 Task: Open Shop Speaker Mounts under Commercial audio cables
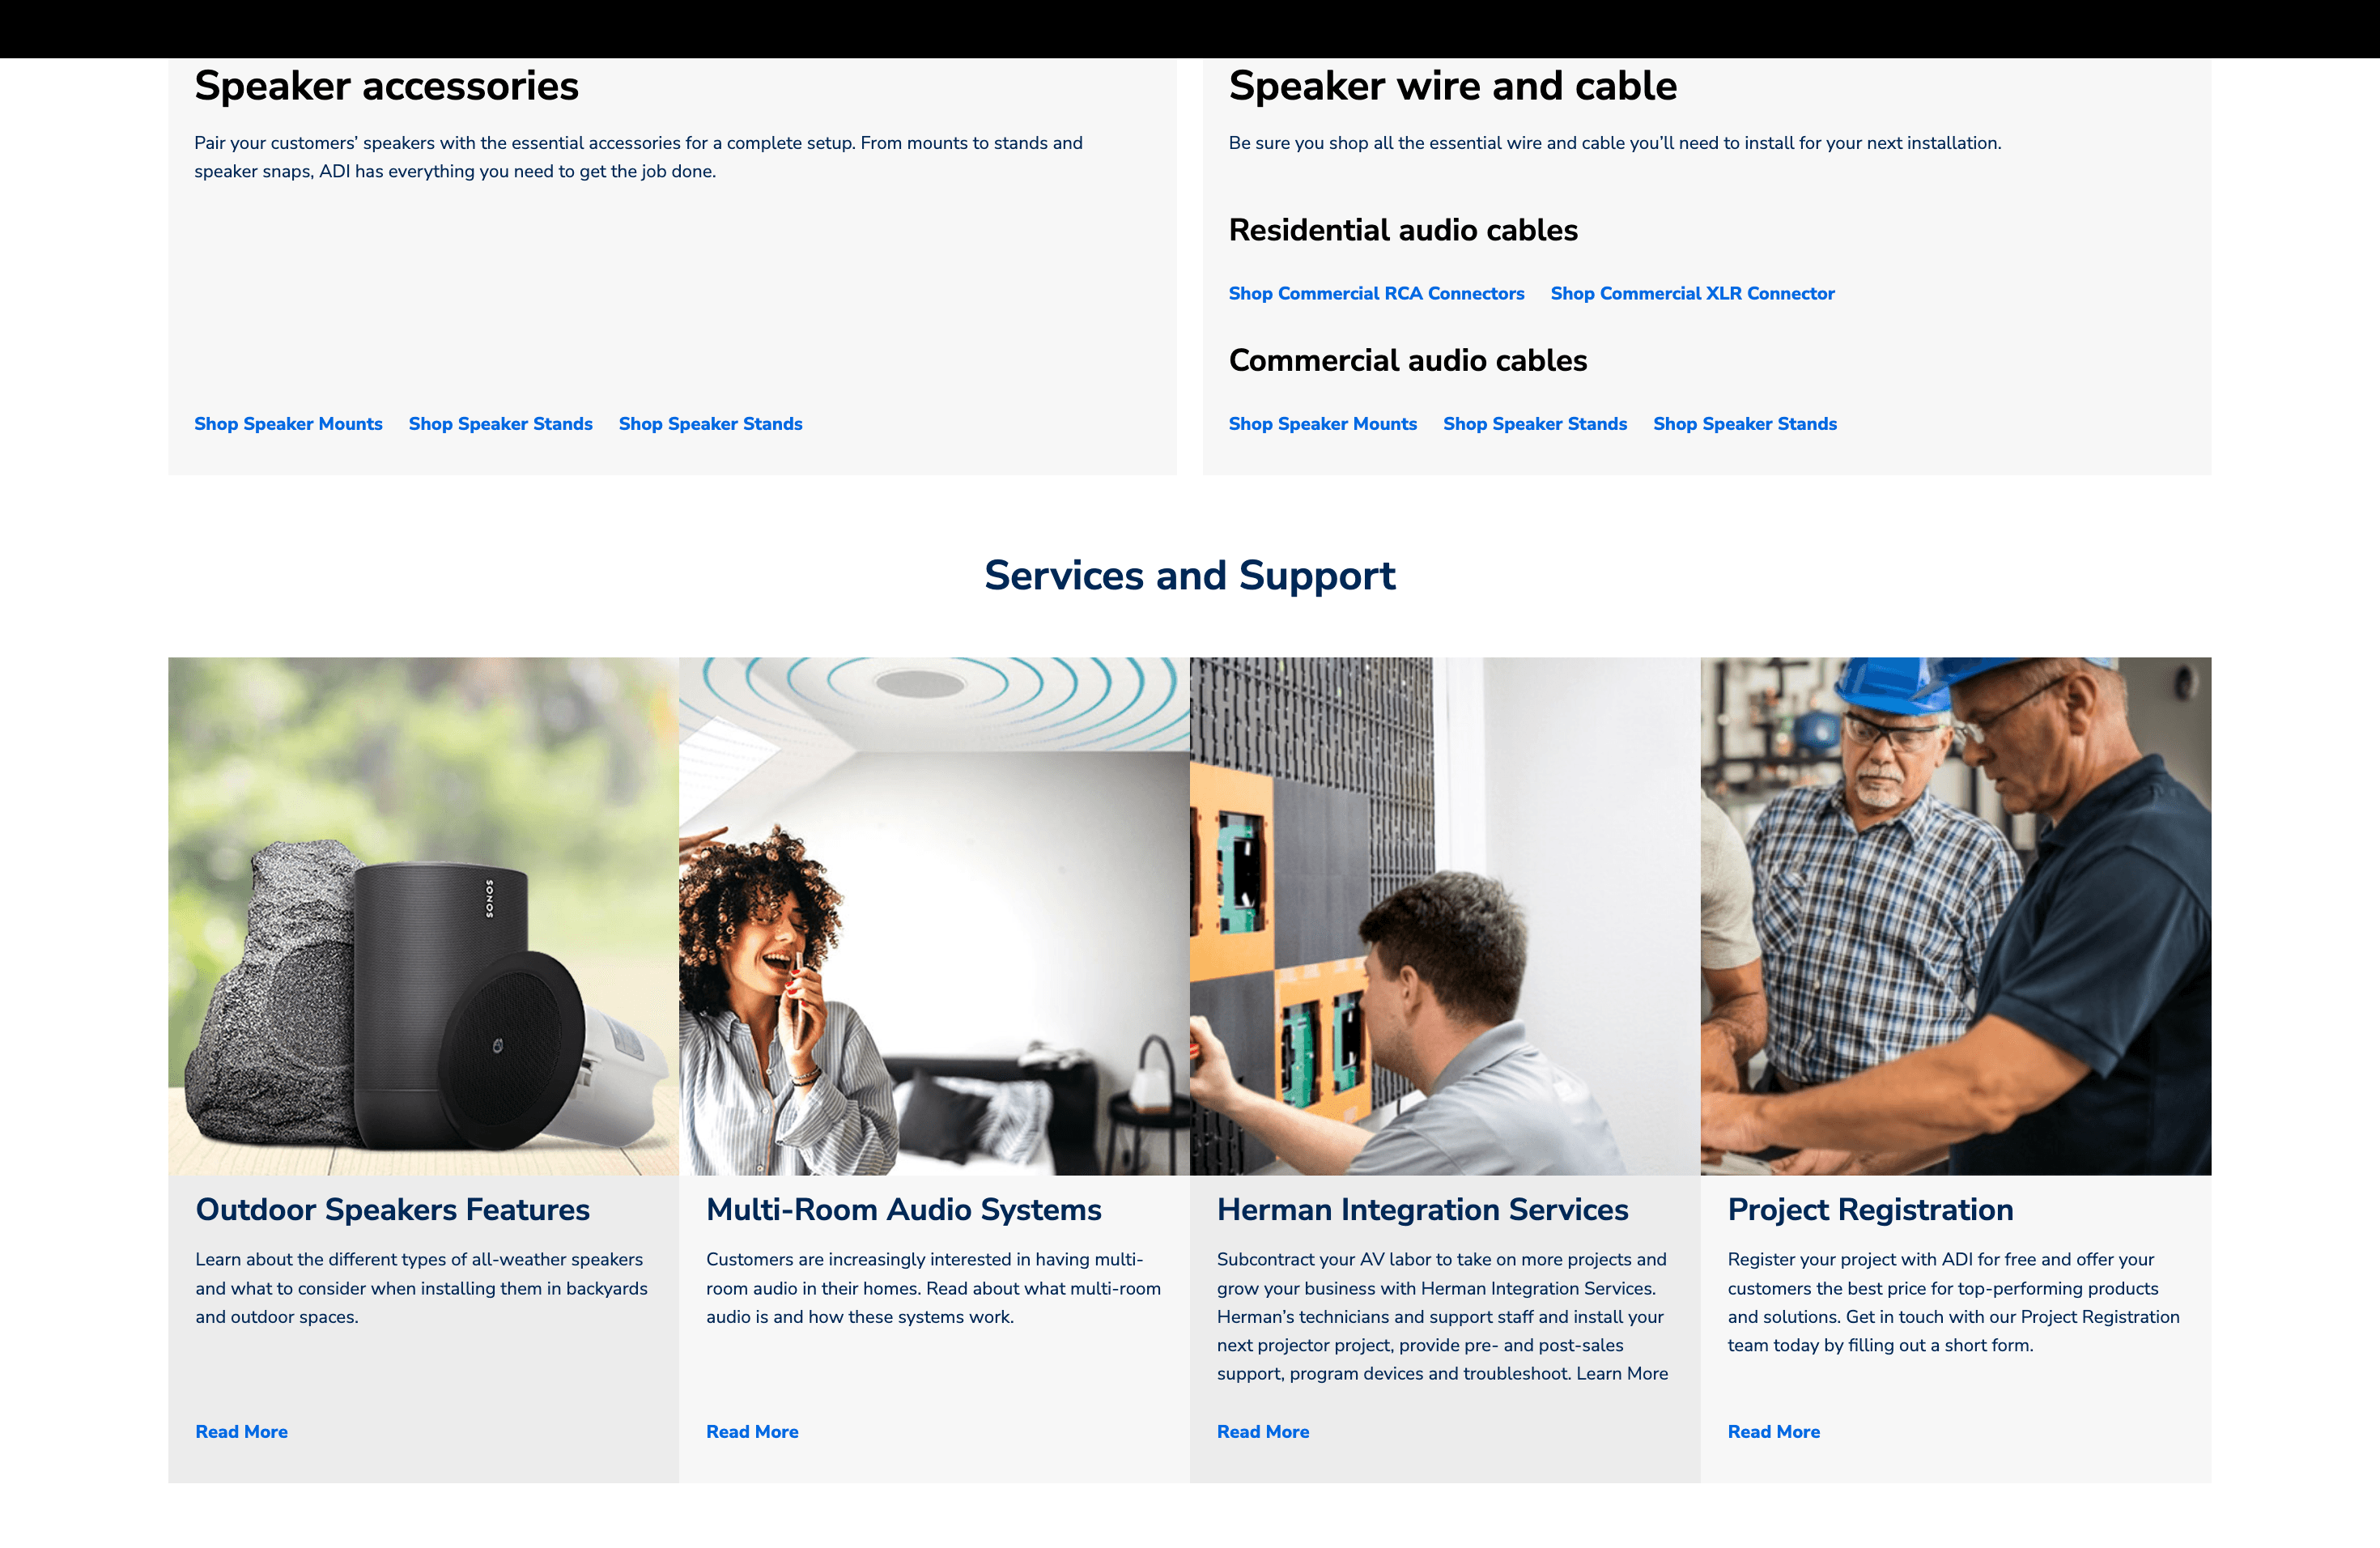pos(1322,424)
